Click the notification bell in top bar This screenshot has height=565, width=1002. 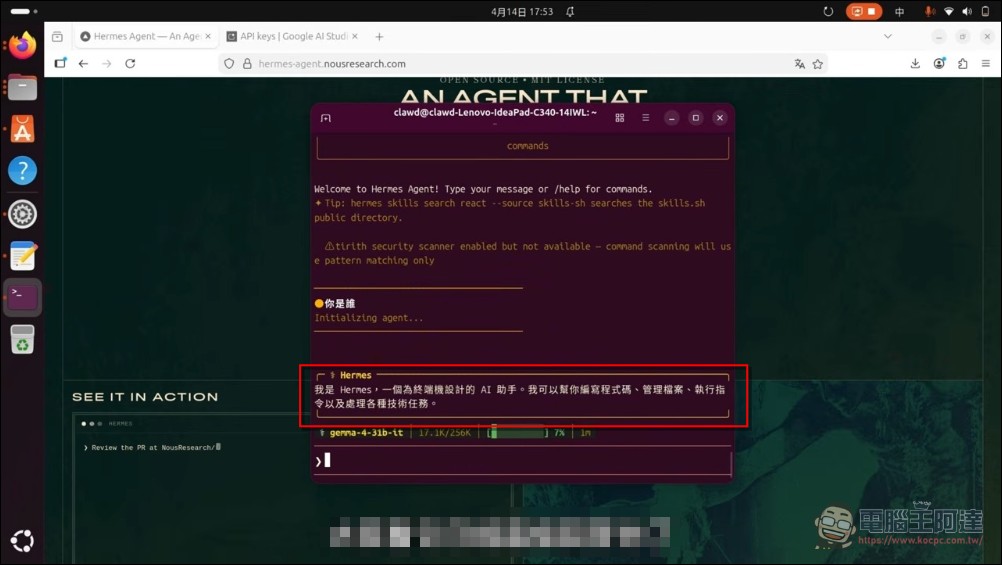569,12
